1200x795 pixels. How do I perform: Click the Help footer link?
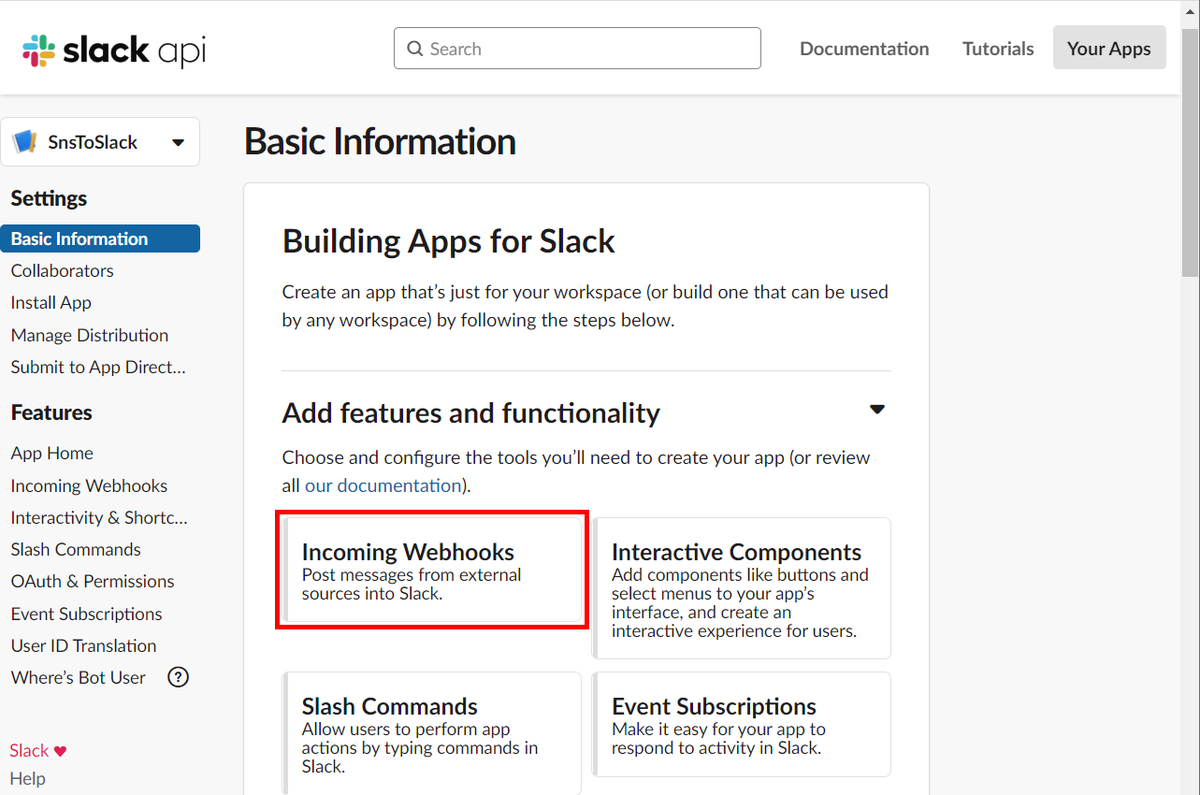(28, 778)
